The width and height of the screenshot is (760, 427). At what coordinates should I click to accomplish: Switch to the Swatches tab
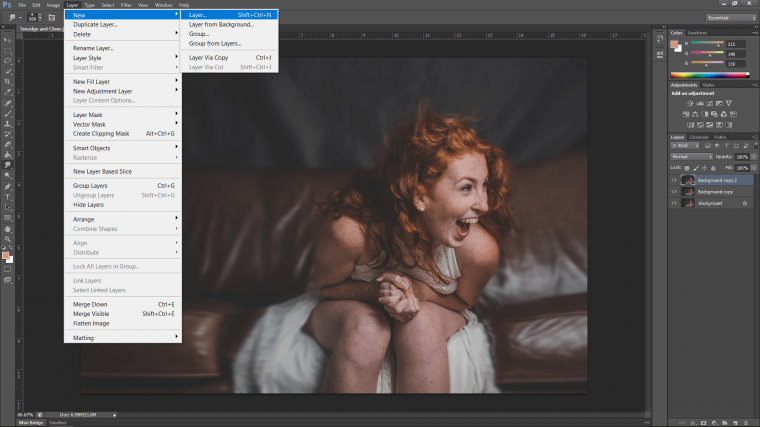pyautogui.click(x=697, y=33)
